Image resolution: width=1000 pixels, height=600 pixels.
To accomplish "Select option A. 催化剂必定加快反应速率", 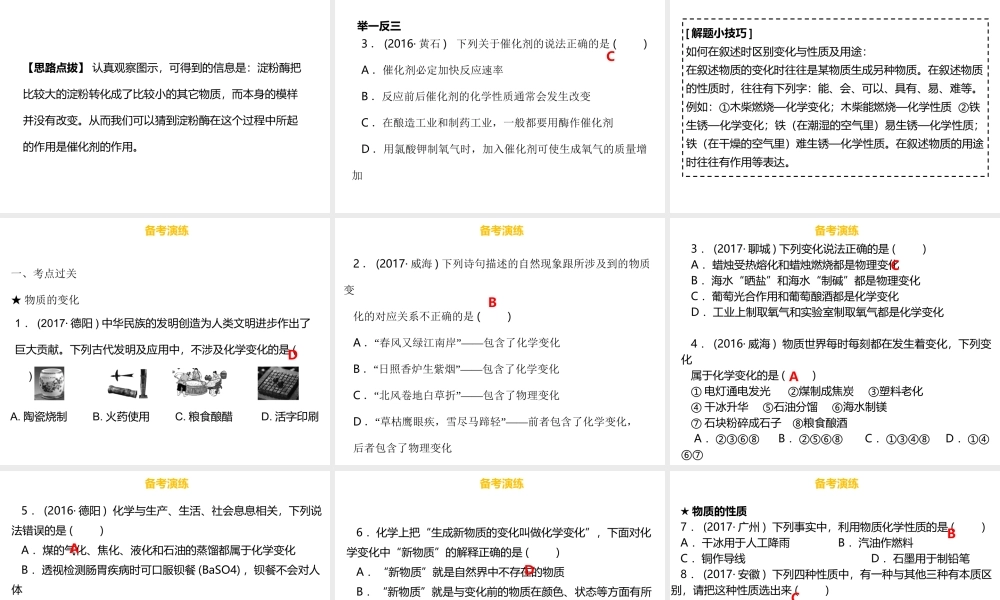I will (x=432, y=70).
